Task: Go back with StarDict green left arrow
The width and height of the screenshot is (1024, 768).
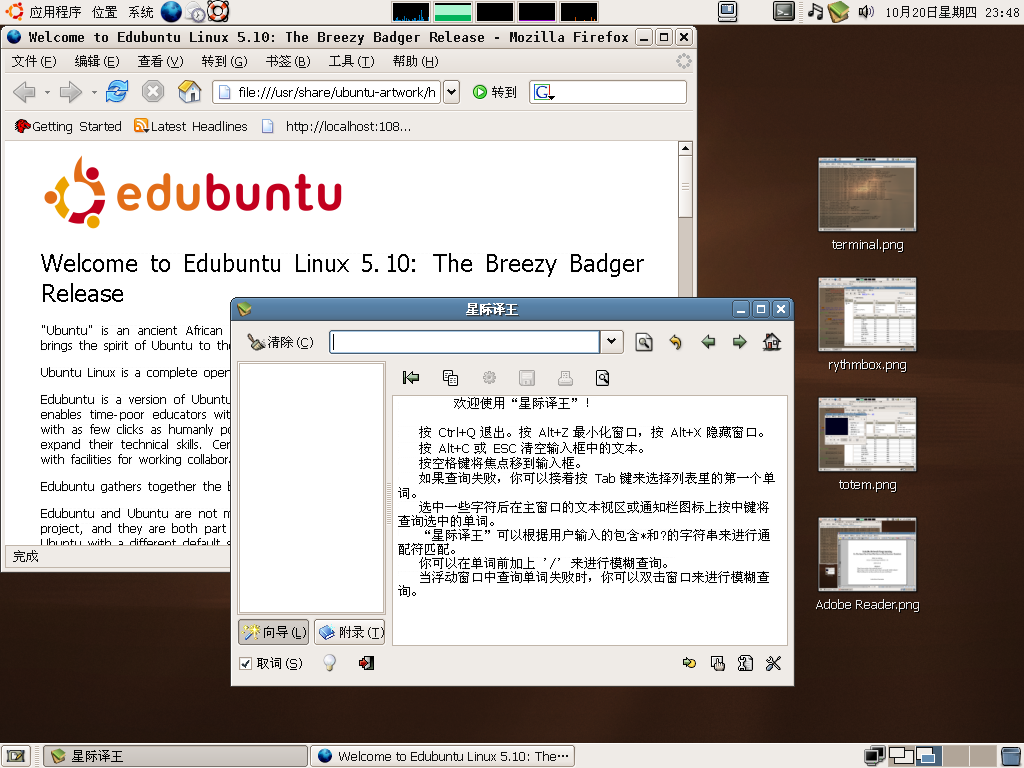Action: (x=708, y=342)
